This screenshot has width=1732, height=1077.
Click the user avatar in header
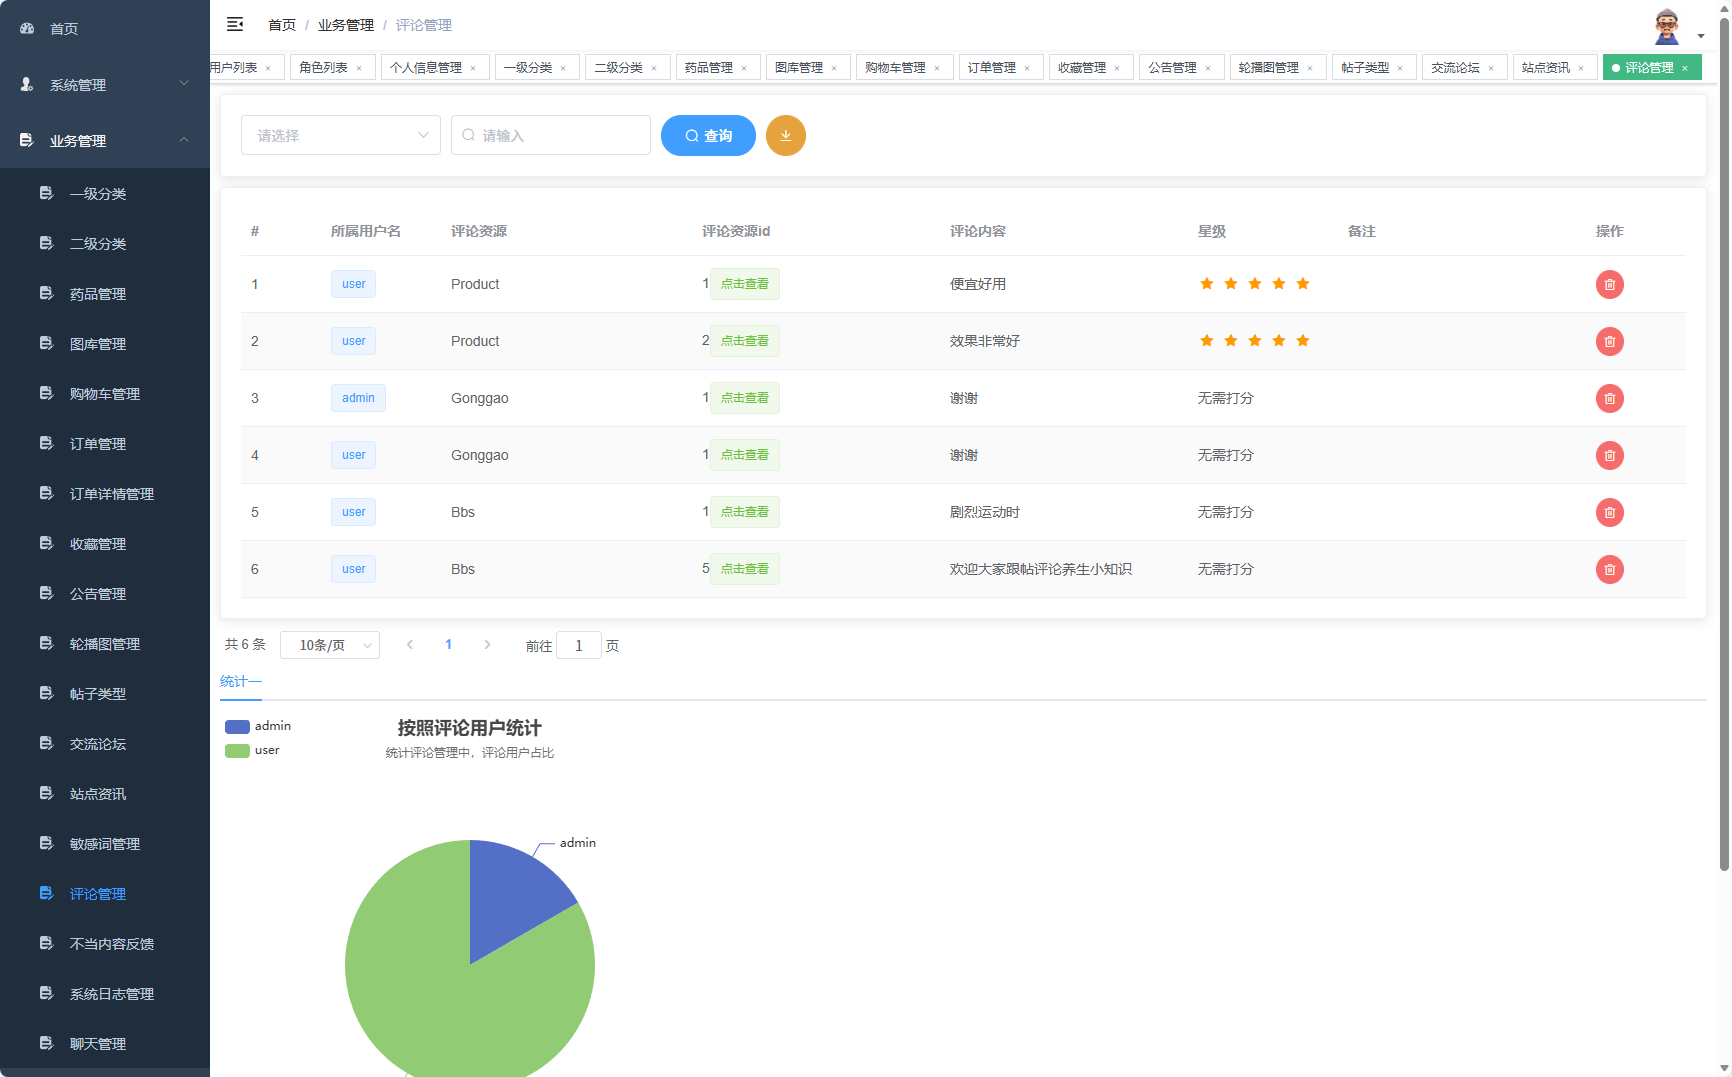1666,27
